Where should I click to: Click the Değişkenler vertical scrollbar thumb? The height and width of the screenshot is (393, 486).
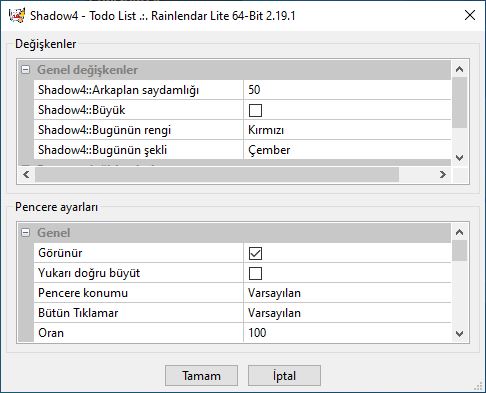(x=459, y=102)
